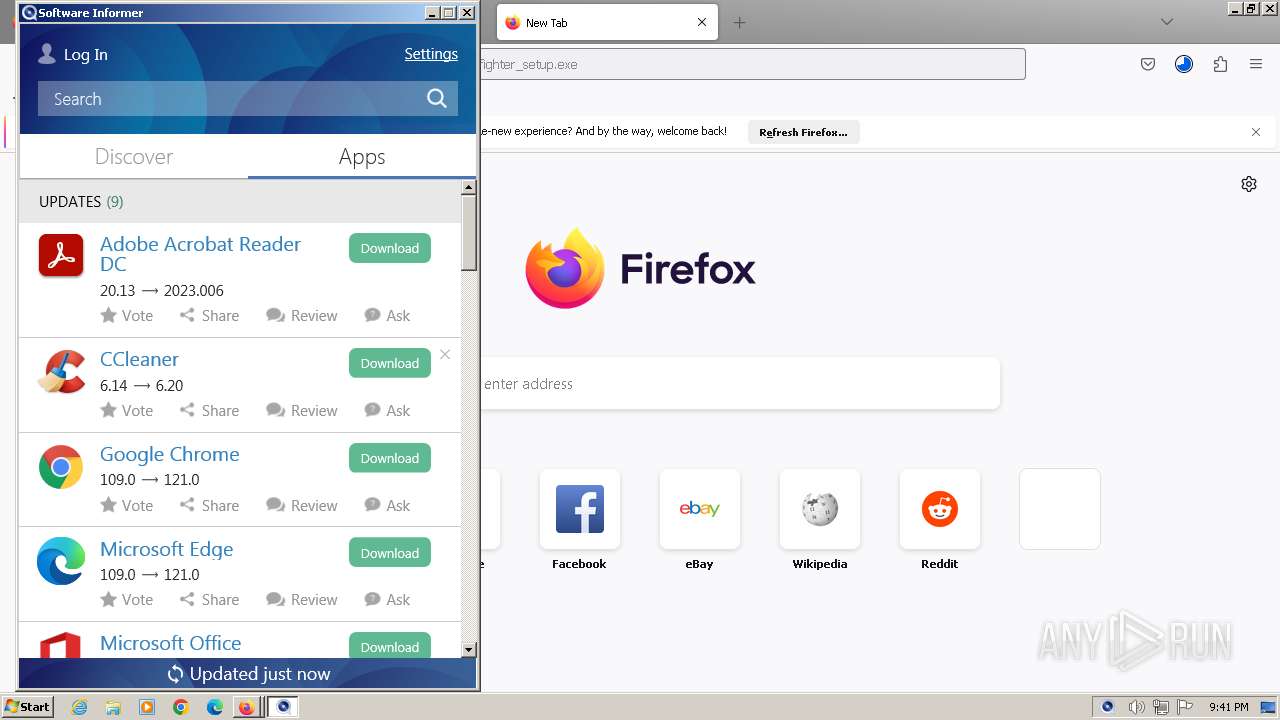Screen dimensions: 1280x720
Task: Write a review for Google Chrome
Action: 302,505
